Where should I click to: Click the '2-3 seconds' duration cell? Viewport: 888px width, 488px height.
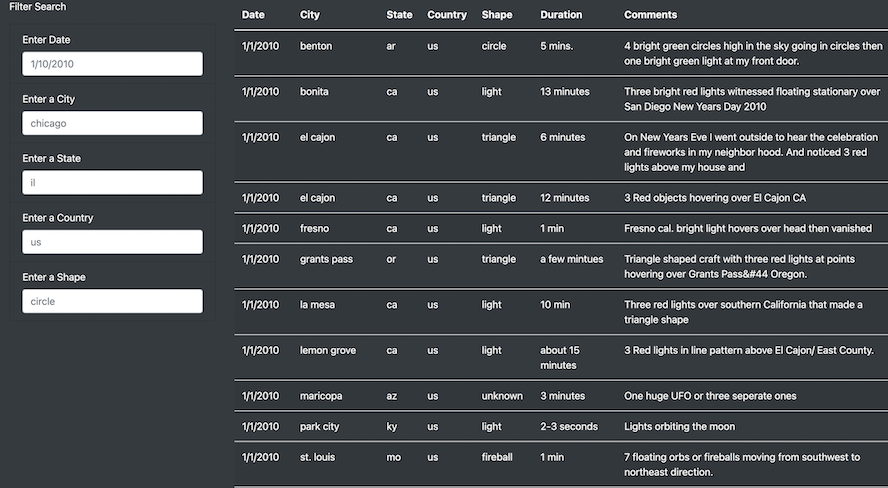coord(569,427)
